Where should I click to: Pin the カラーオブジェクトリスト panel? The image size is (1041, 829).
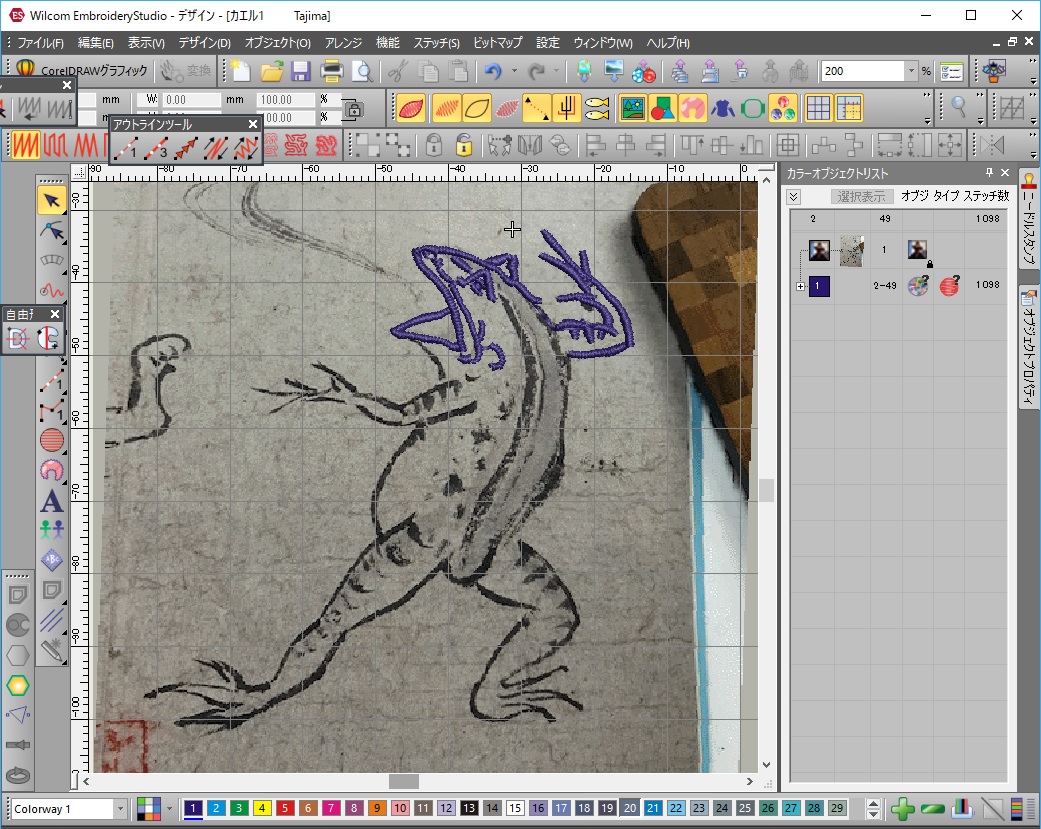tap(989, 173)
